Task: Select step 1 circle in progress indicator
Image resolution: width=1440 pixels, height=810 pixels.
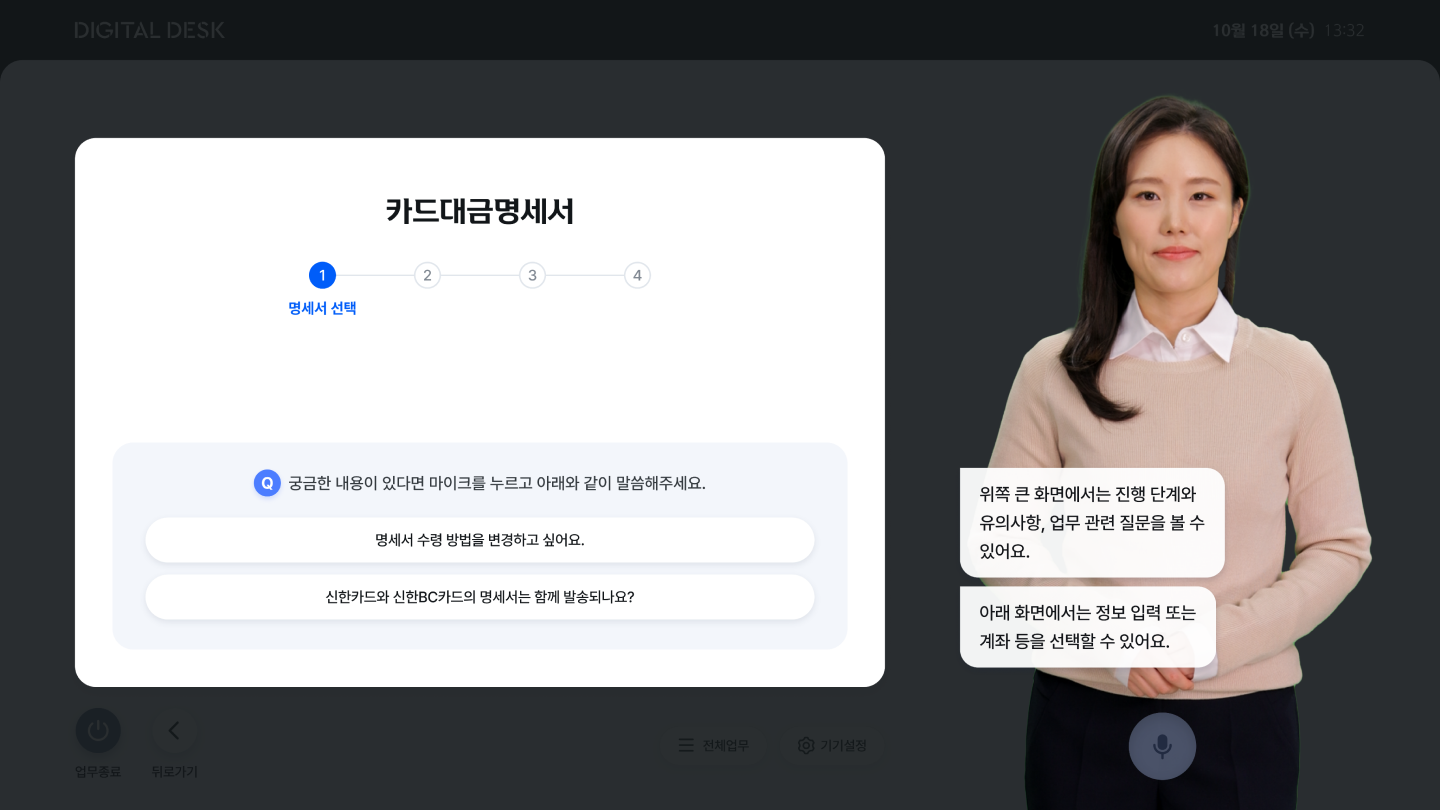Action: (322, 275)
